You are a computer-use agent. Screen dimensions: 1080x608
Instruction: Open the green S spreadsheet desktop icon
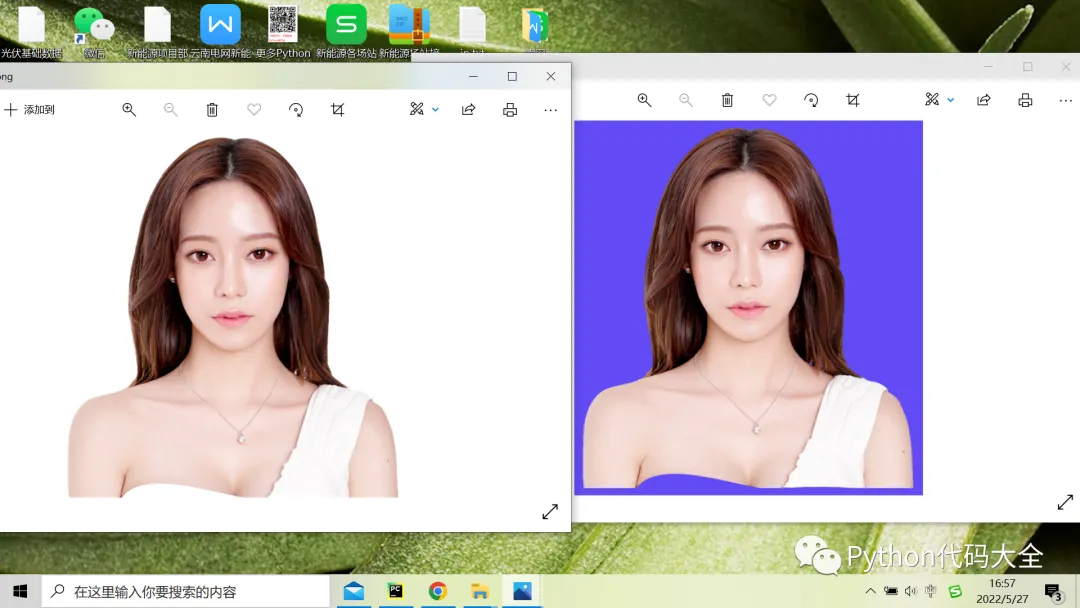tap(346, 31)
